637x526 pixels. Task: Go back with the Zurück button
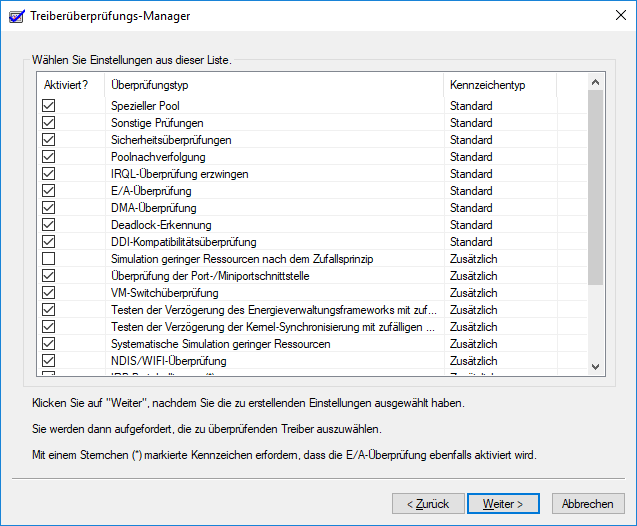pyautogui.click(x=427, y=503)
